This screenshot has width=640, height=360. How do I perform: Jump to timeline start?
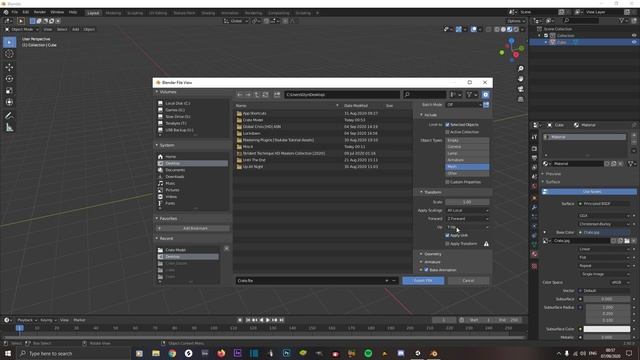click(248, 320)
